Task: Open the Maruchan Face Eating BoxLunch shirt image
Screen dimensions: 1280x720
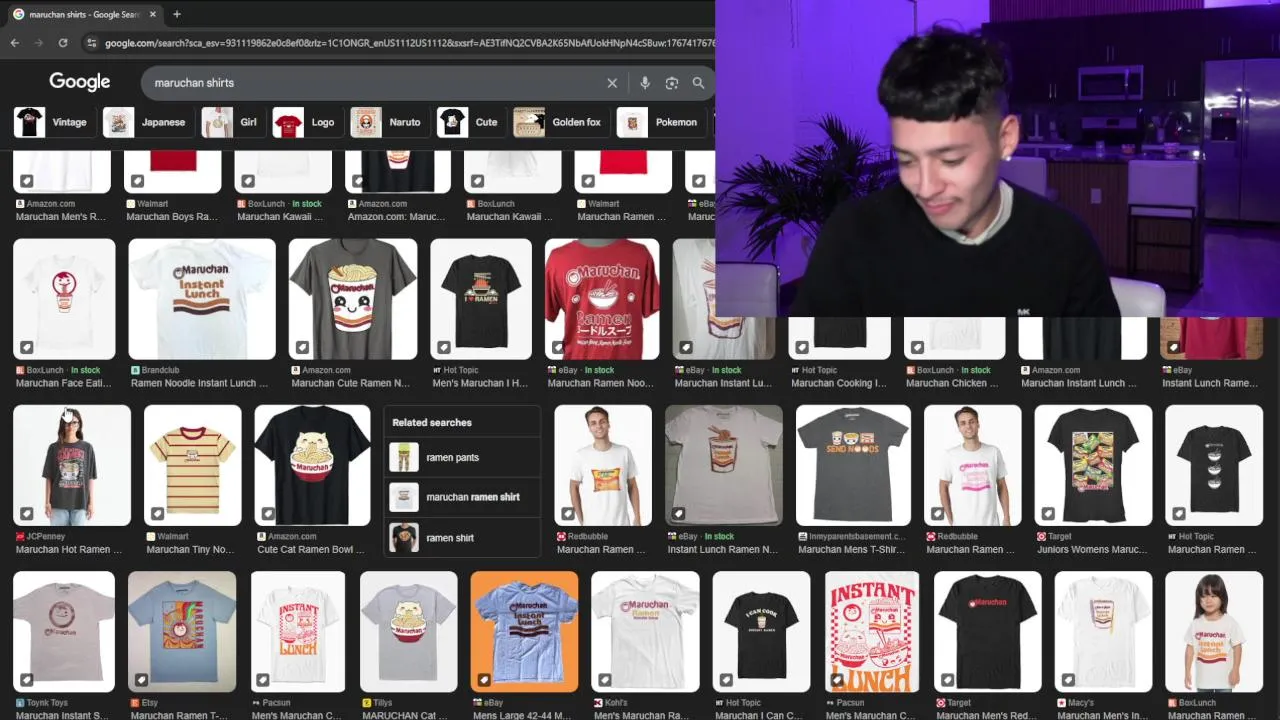Action: pyautogui.click(x=64, y=299)
